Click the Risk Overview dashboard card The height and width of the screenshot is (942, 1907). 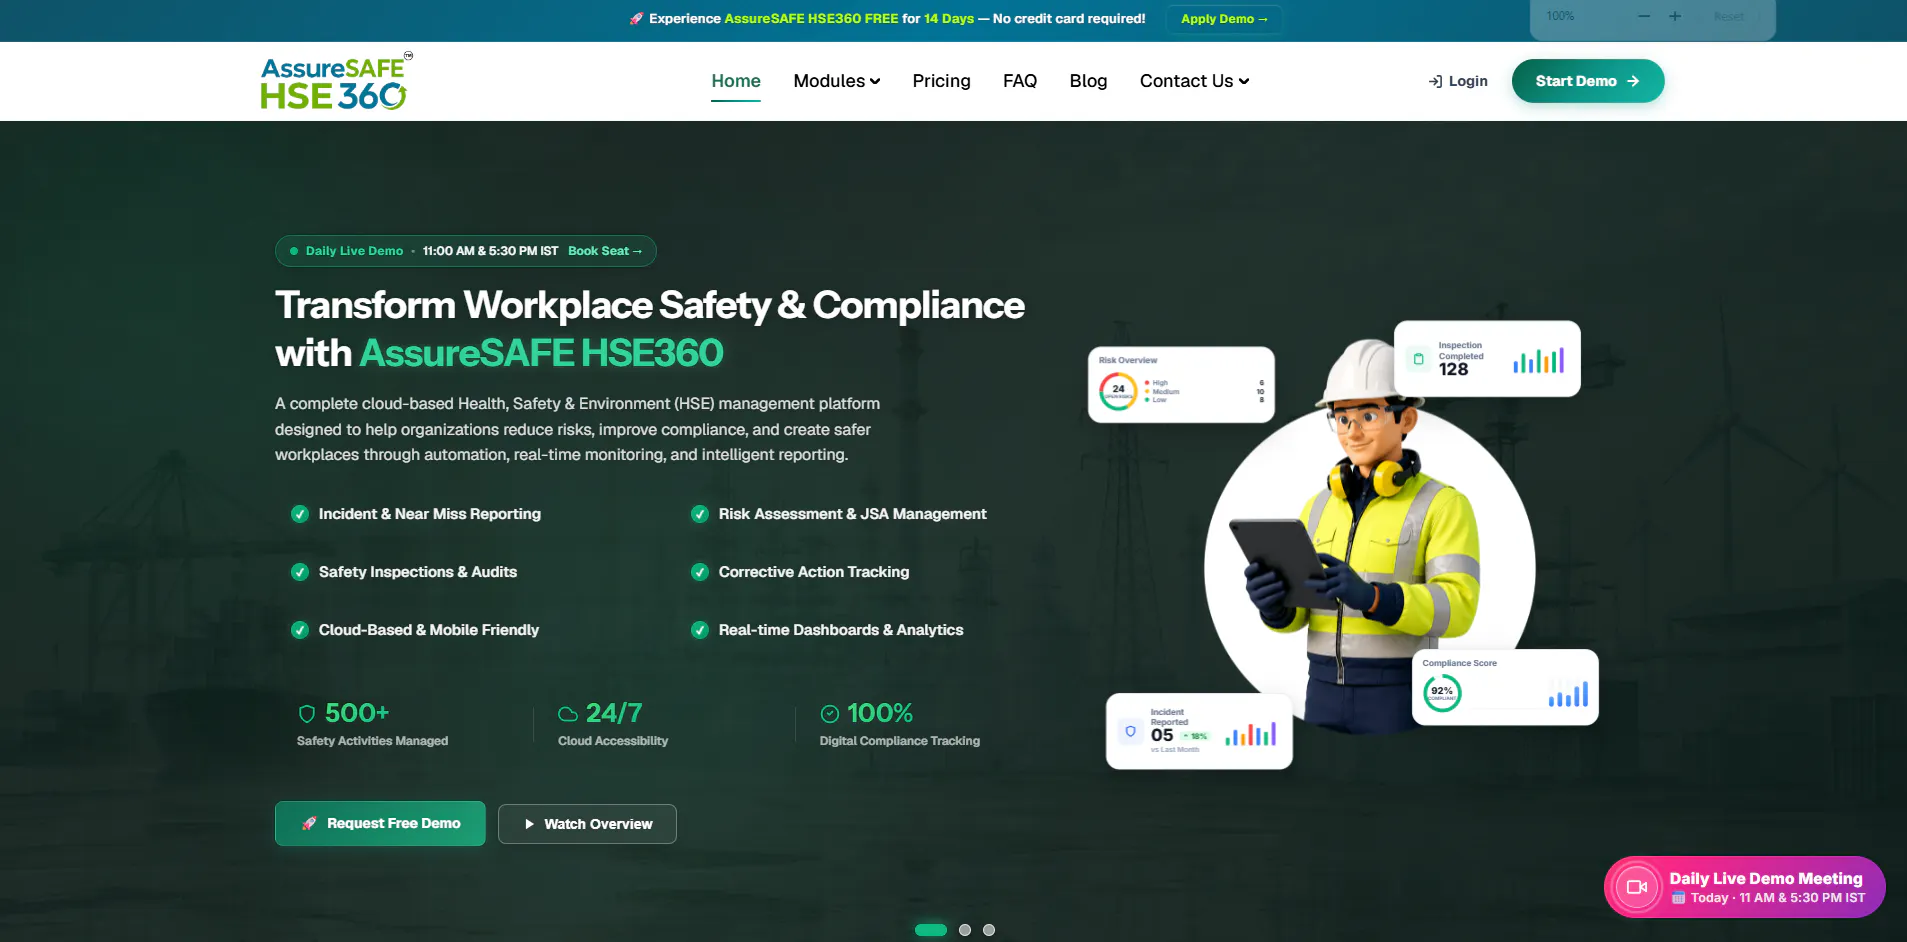(1181, 385)
